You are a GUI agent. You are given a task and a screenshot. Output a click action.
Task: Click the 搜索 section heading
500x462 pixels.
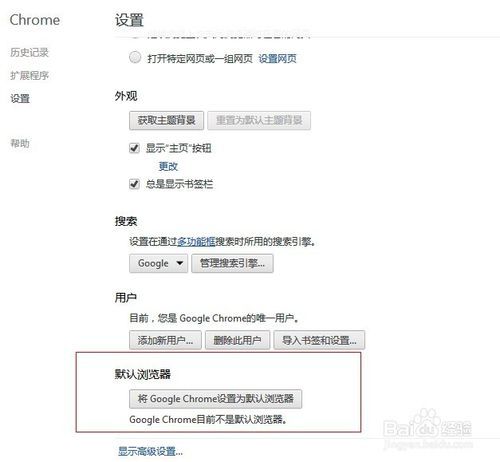126,221
